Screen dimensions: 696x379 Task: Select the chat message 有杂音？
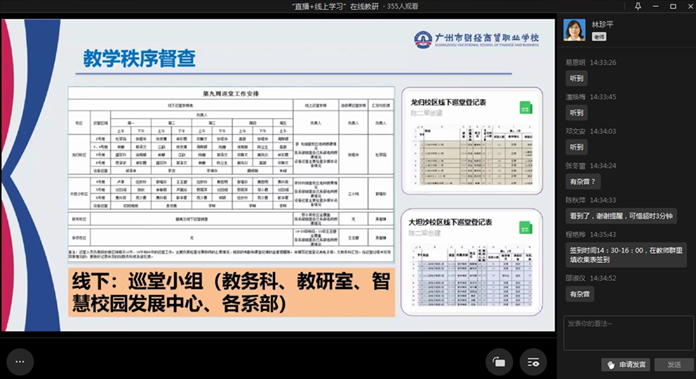583,182
